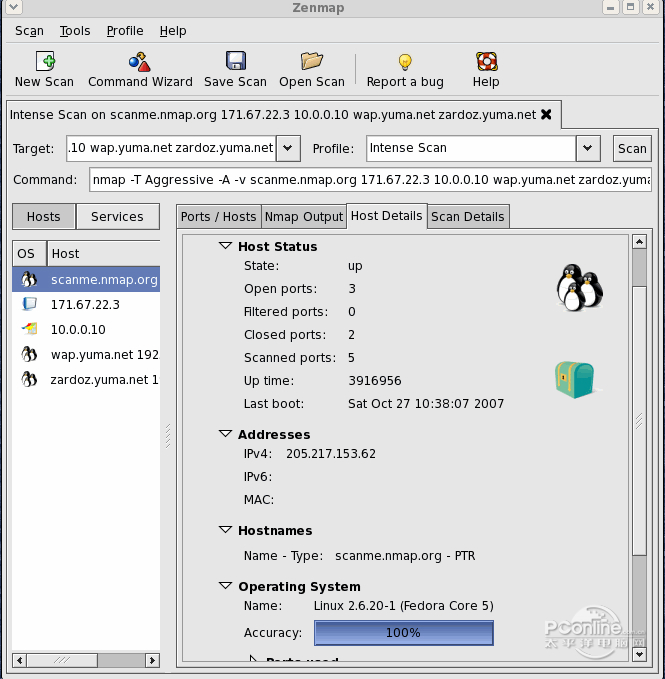The height and width of the screenshot is (679, 665).
Task: Expand the Ports used section
Action: [x=254, y=659]
